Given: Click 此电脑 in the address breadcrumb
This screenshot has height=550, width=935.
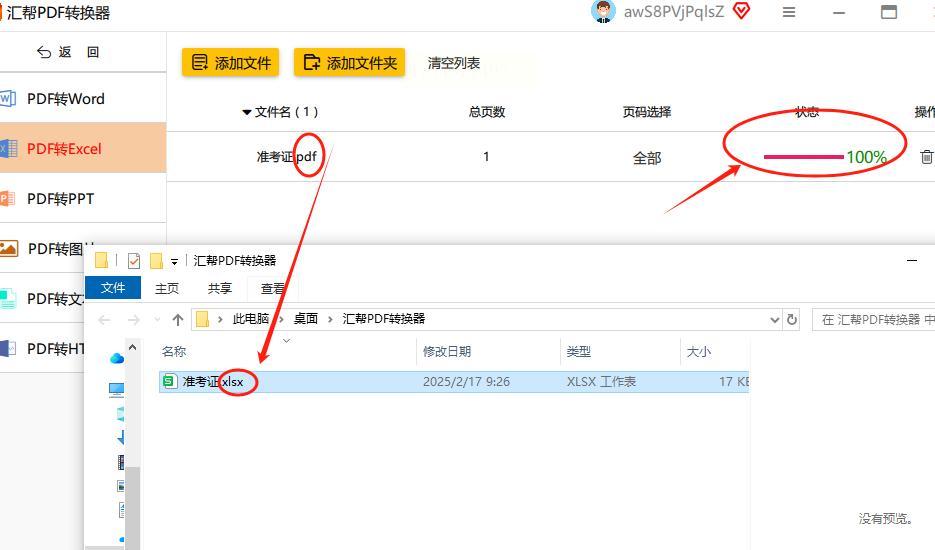Looking at the screenshot, I should click(250, 319).
